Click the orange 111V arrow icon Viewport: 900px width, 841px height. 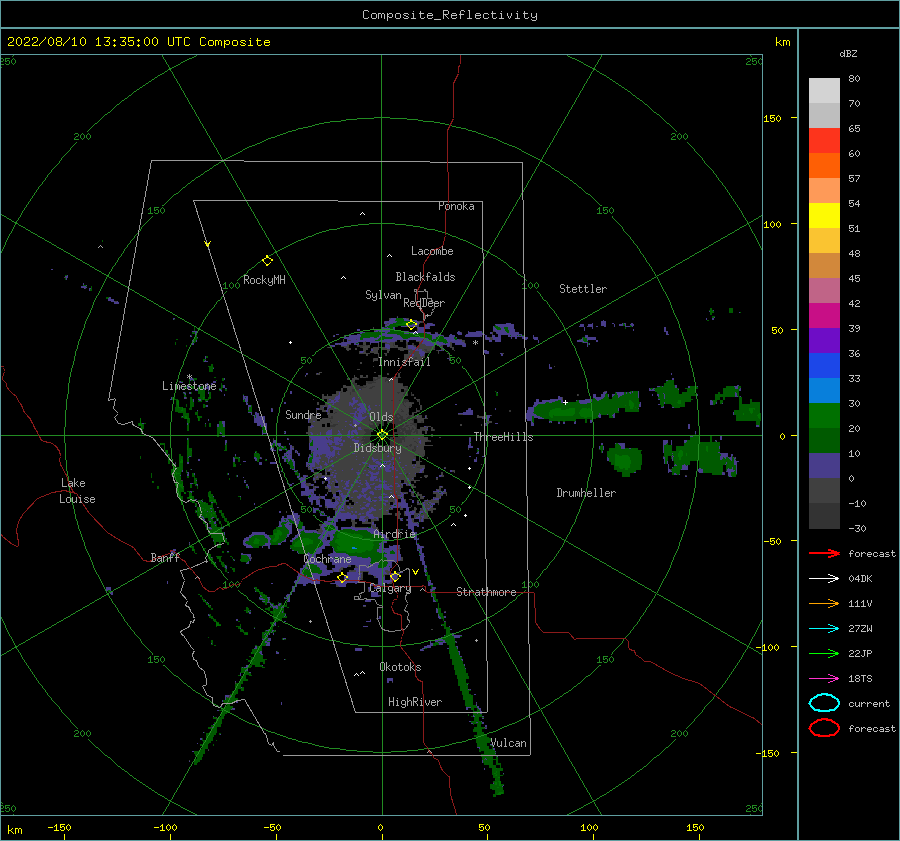[824, 603]
